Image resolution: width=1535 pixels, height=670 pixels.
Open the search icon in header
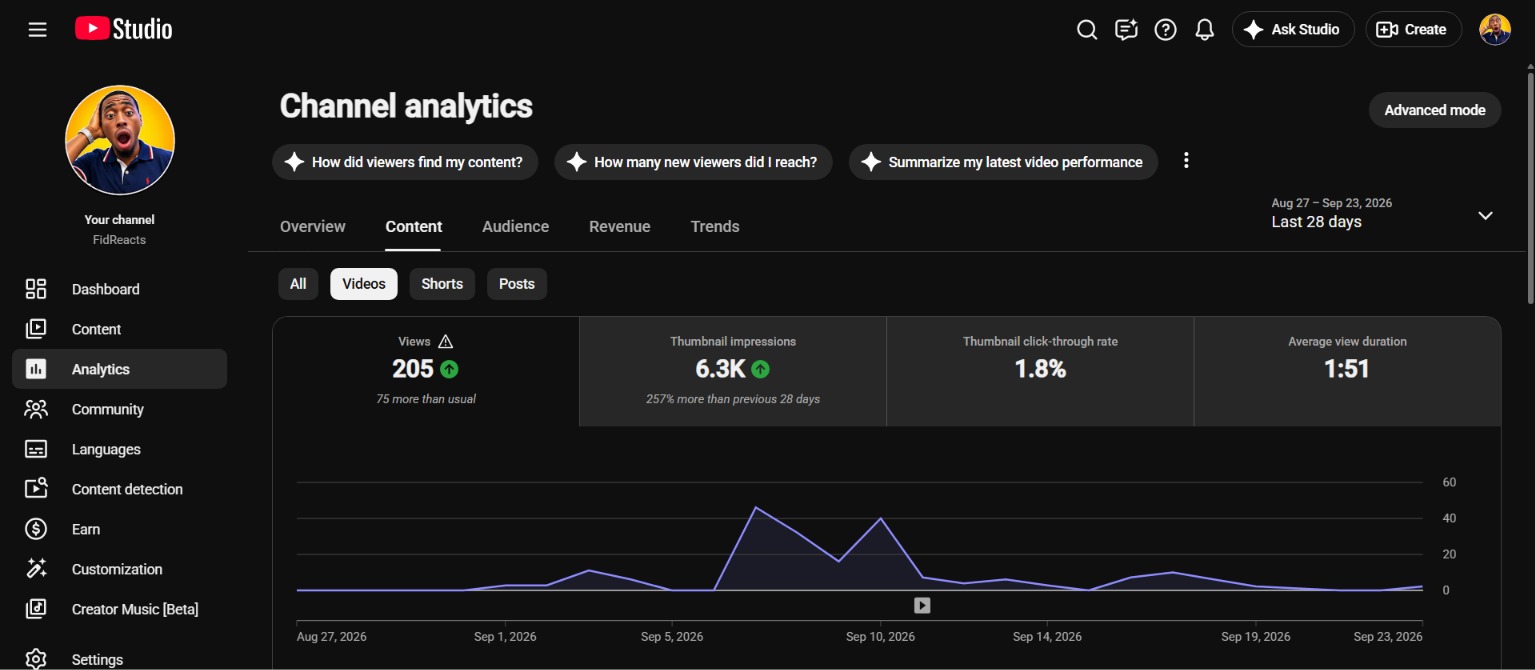1087,30
